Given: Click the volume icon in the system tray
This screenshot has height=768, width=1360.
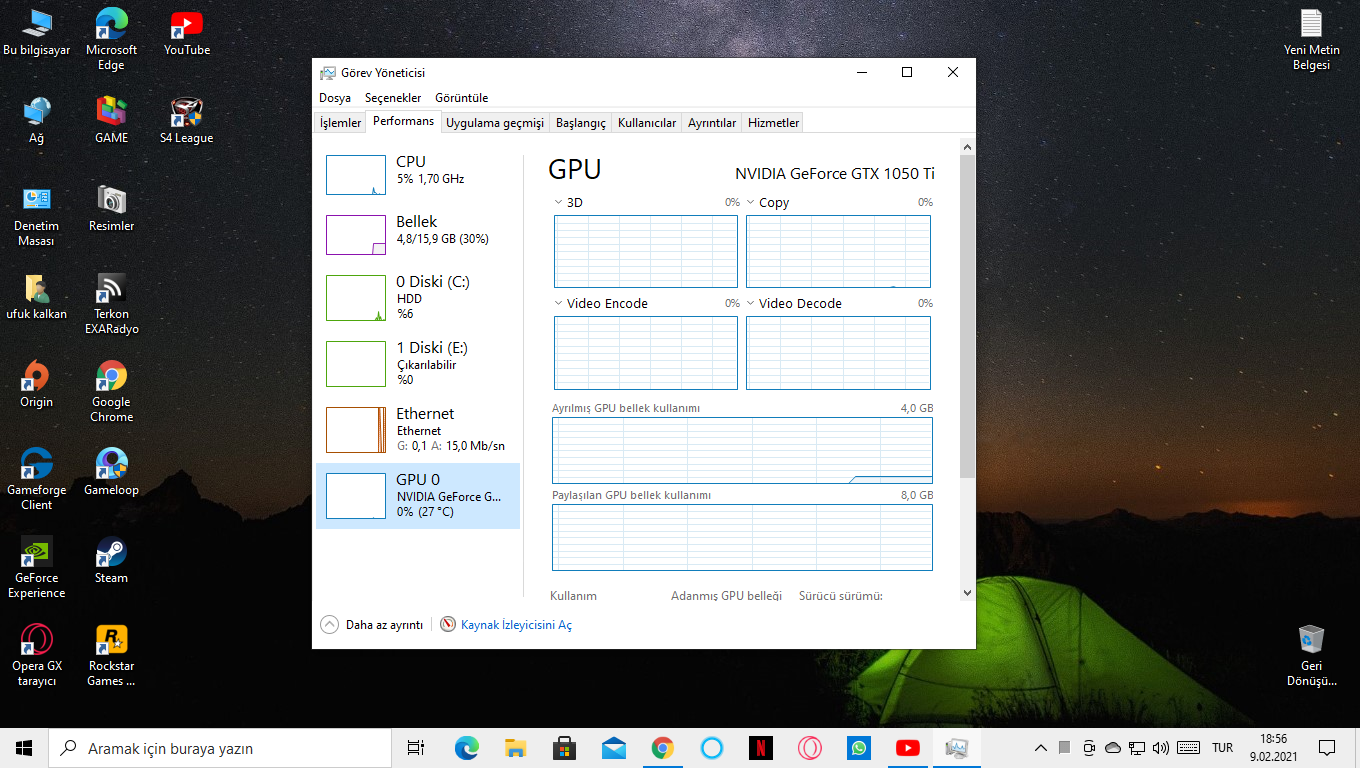Looking at the screenshot, I should [1161, 748].
